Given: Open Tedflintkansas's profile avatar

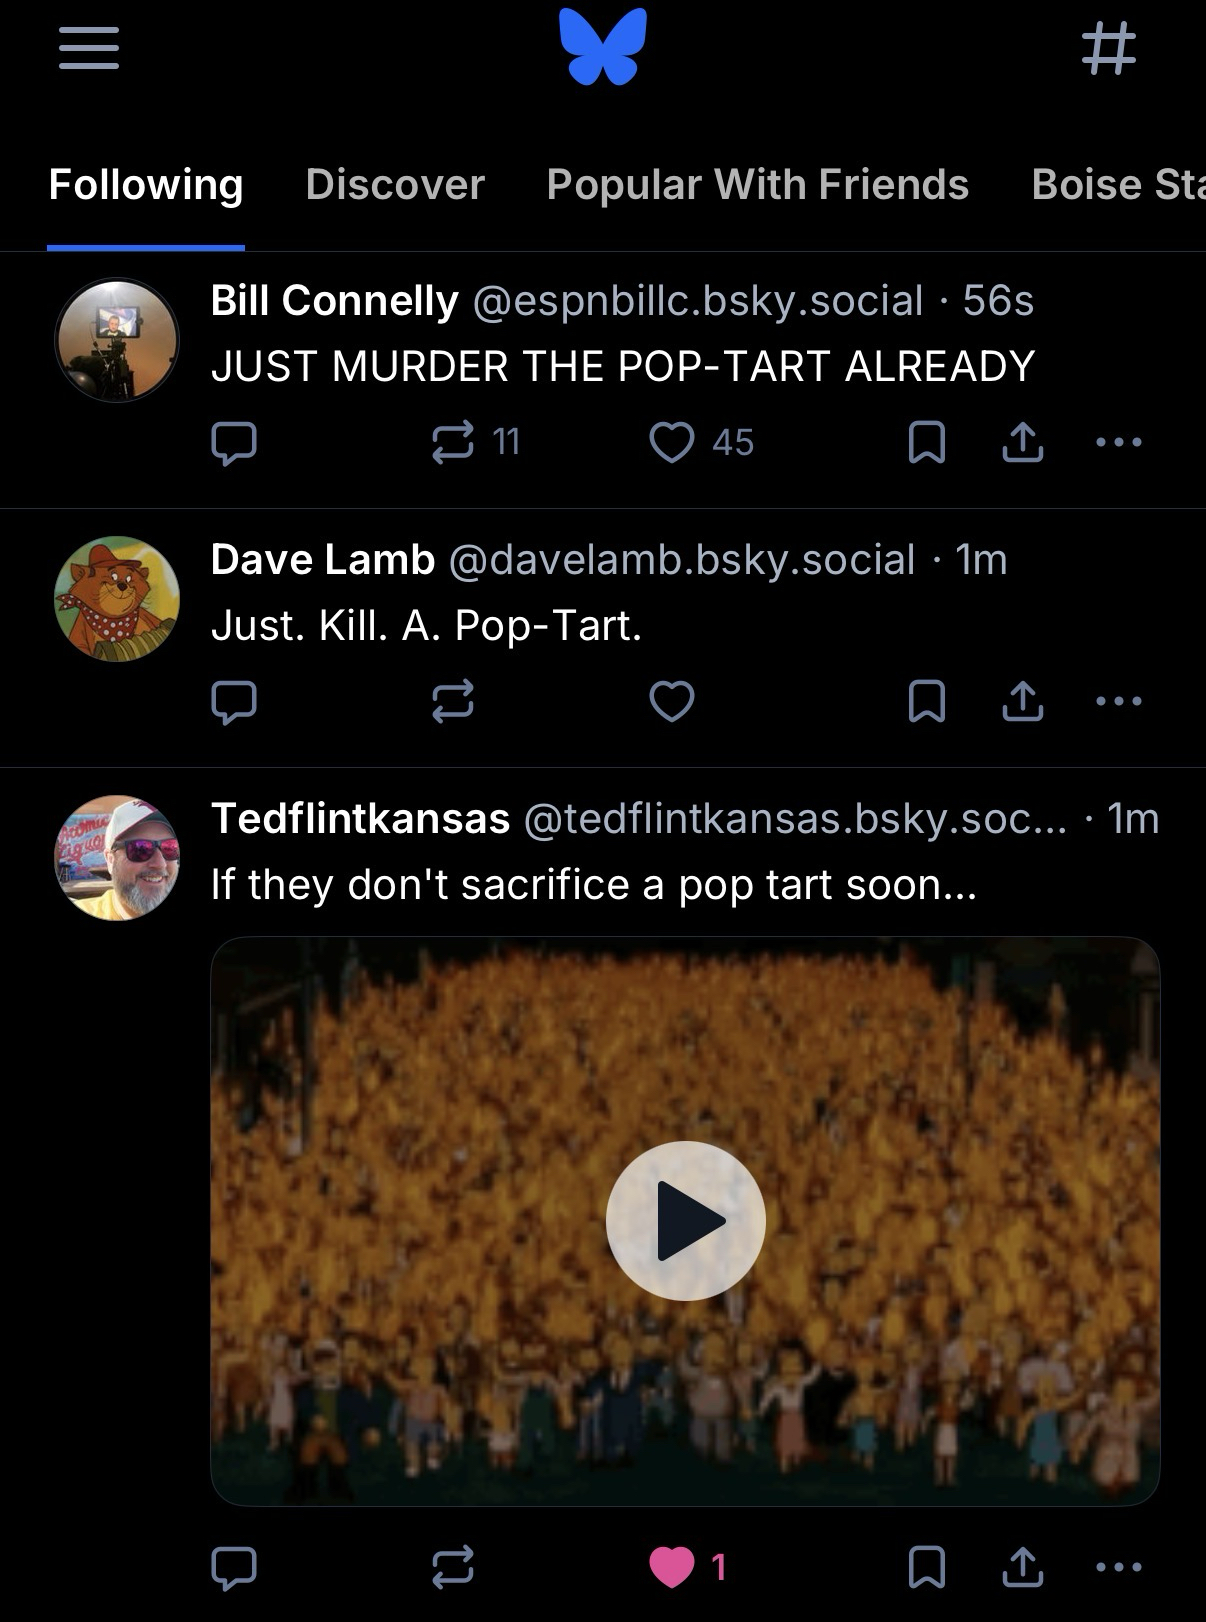Looking at the screenshot, I should [117, 858].
